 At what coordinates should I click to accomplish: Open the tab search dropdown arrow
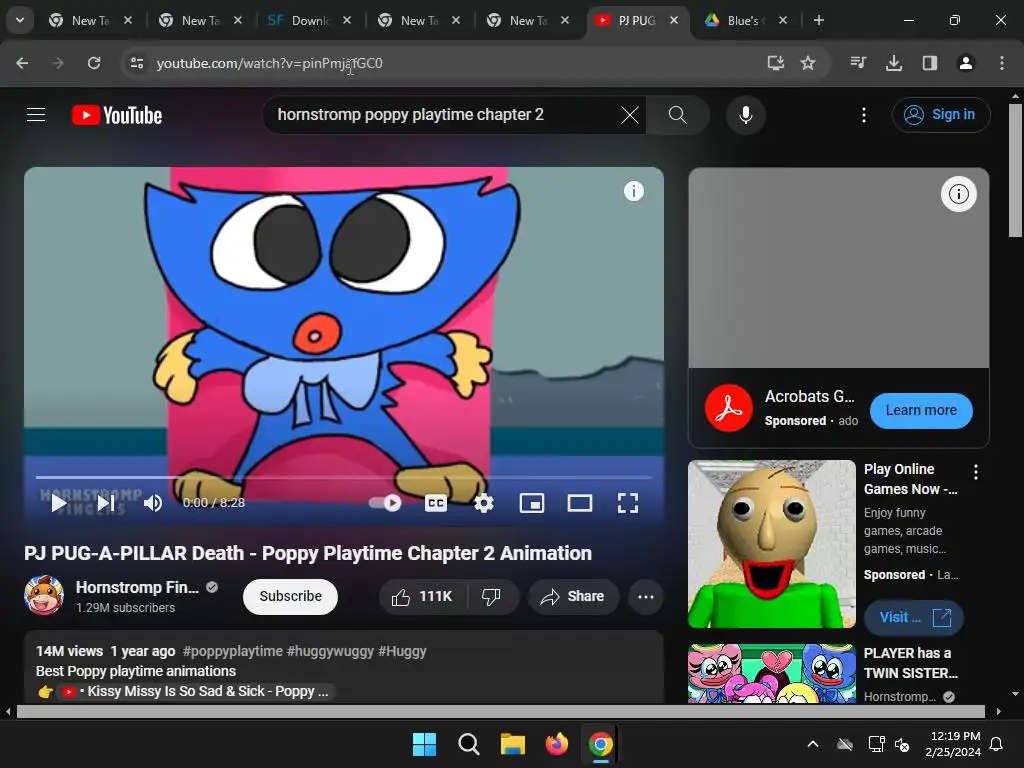(x=20, y=20)
